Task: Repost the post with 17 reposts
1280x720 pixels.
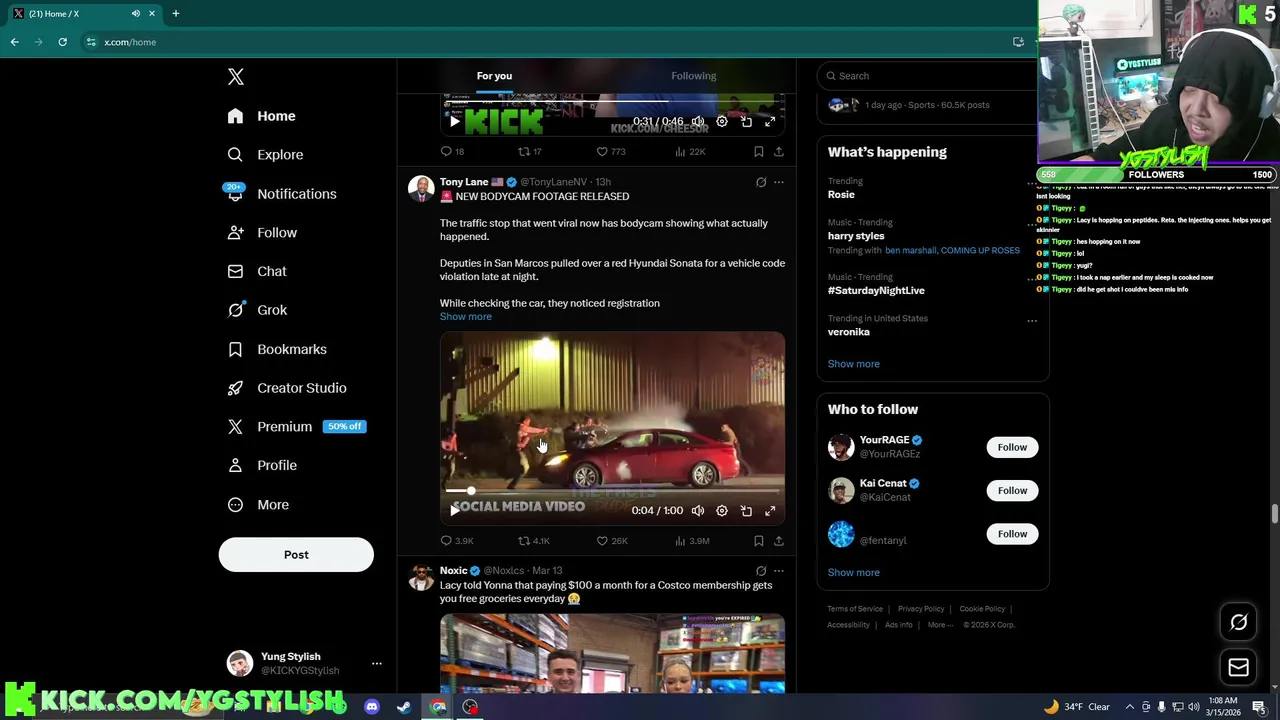Action: (529, 152)
